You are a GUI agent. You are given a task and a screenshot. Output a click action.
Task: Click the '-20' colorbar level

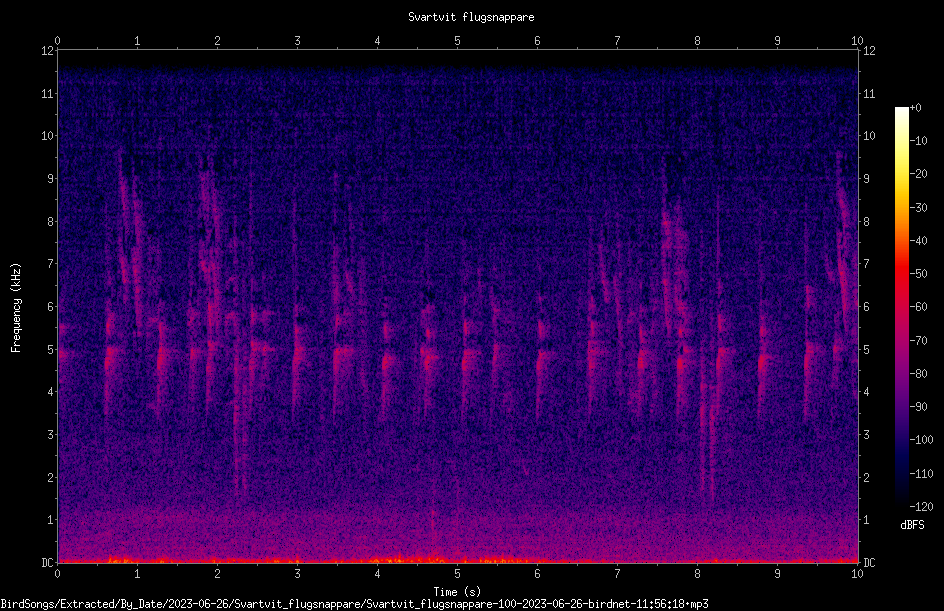click(x=918, y=174)
